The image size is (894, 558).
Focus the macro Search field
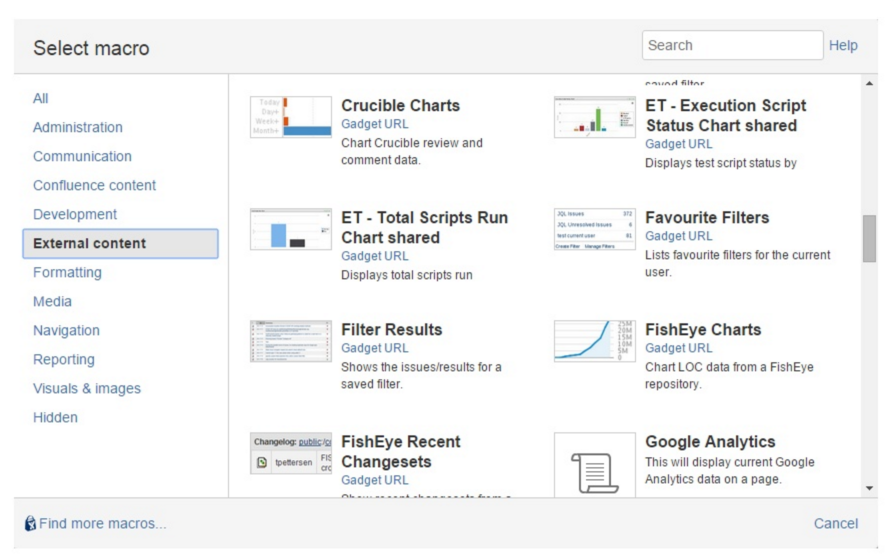coord(732,45)
